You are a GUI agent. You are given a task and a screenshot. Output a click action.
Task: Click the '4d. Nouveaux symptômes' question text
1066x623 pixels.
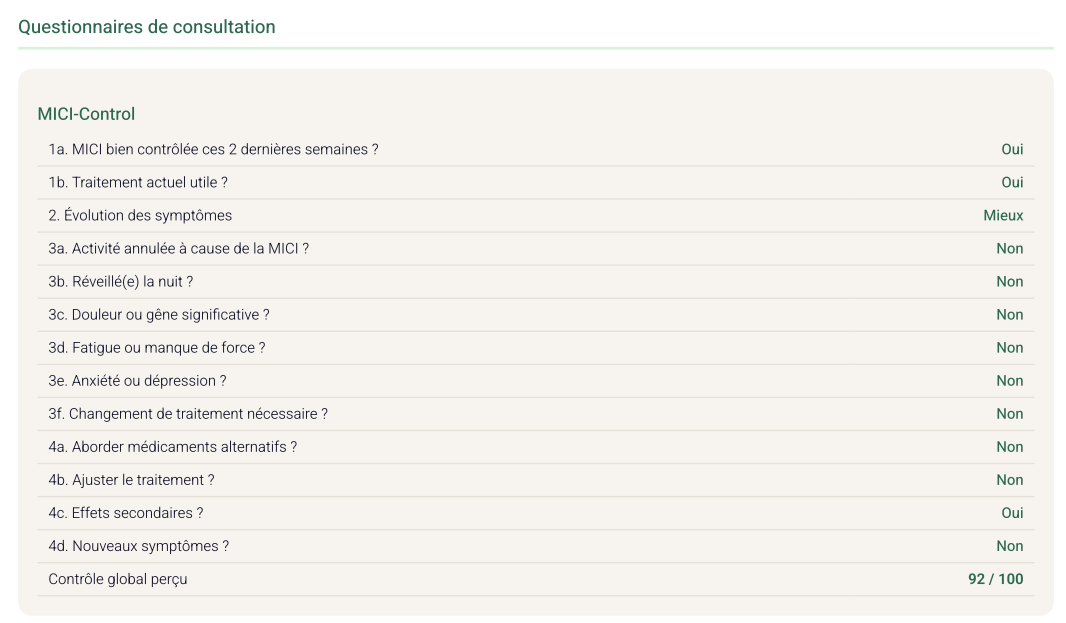139,546
